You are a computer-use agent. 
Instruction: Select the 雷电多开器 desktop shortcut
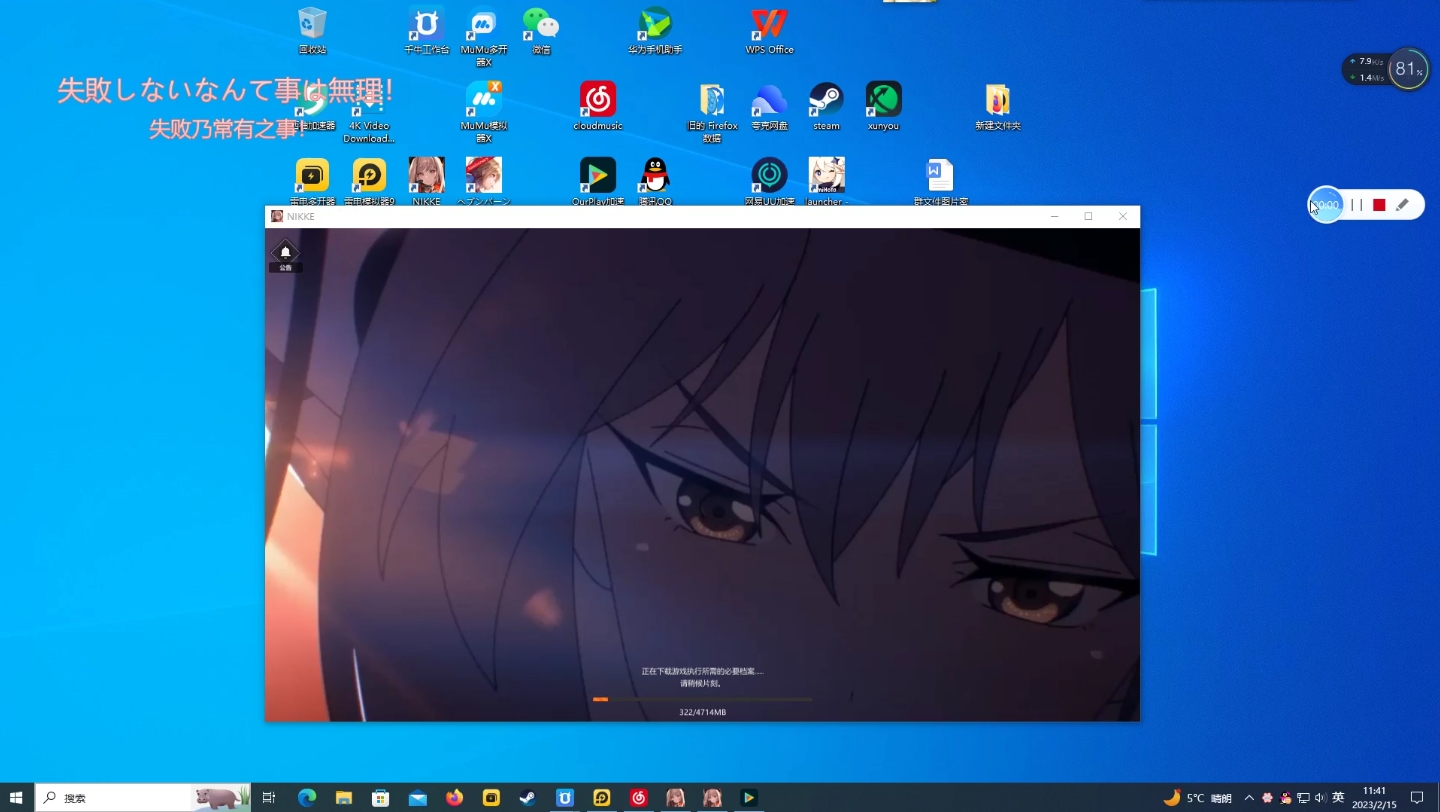(x=312, y=182)
